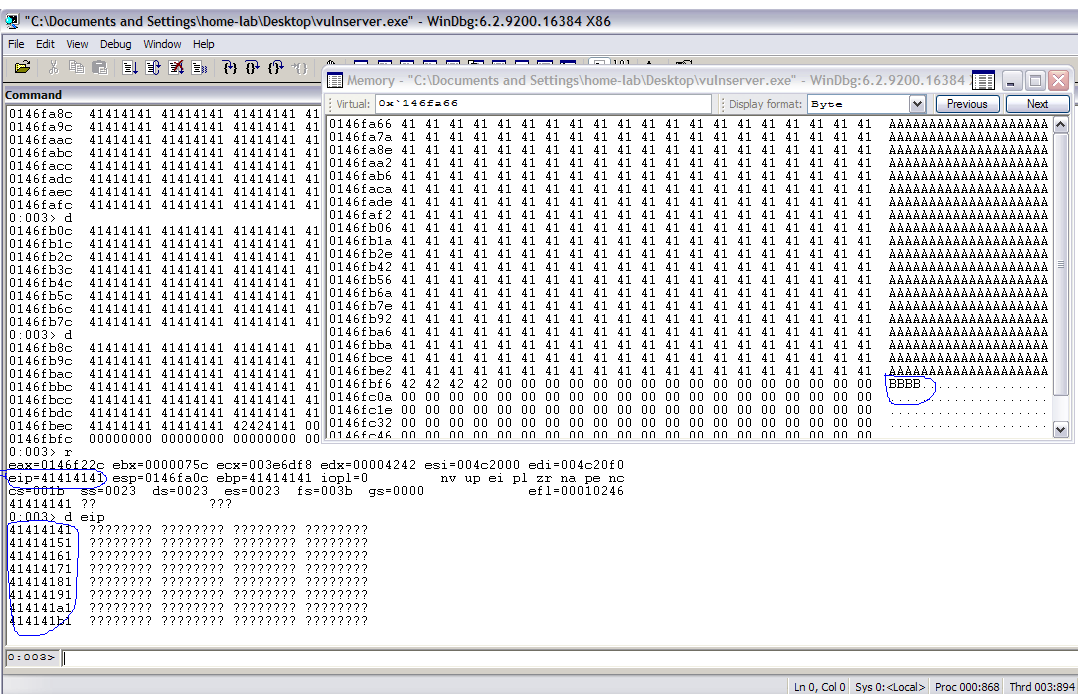Open the Display format dropdown
Viewport: 1078px width, 694px height.
[917, 104]
